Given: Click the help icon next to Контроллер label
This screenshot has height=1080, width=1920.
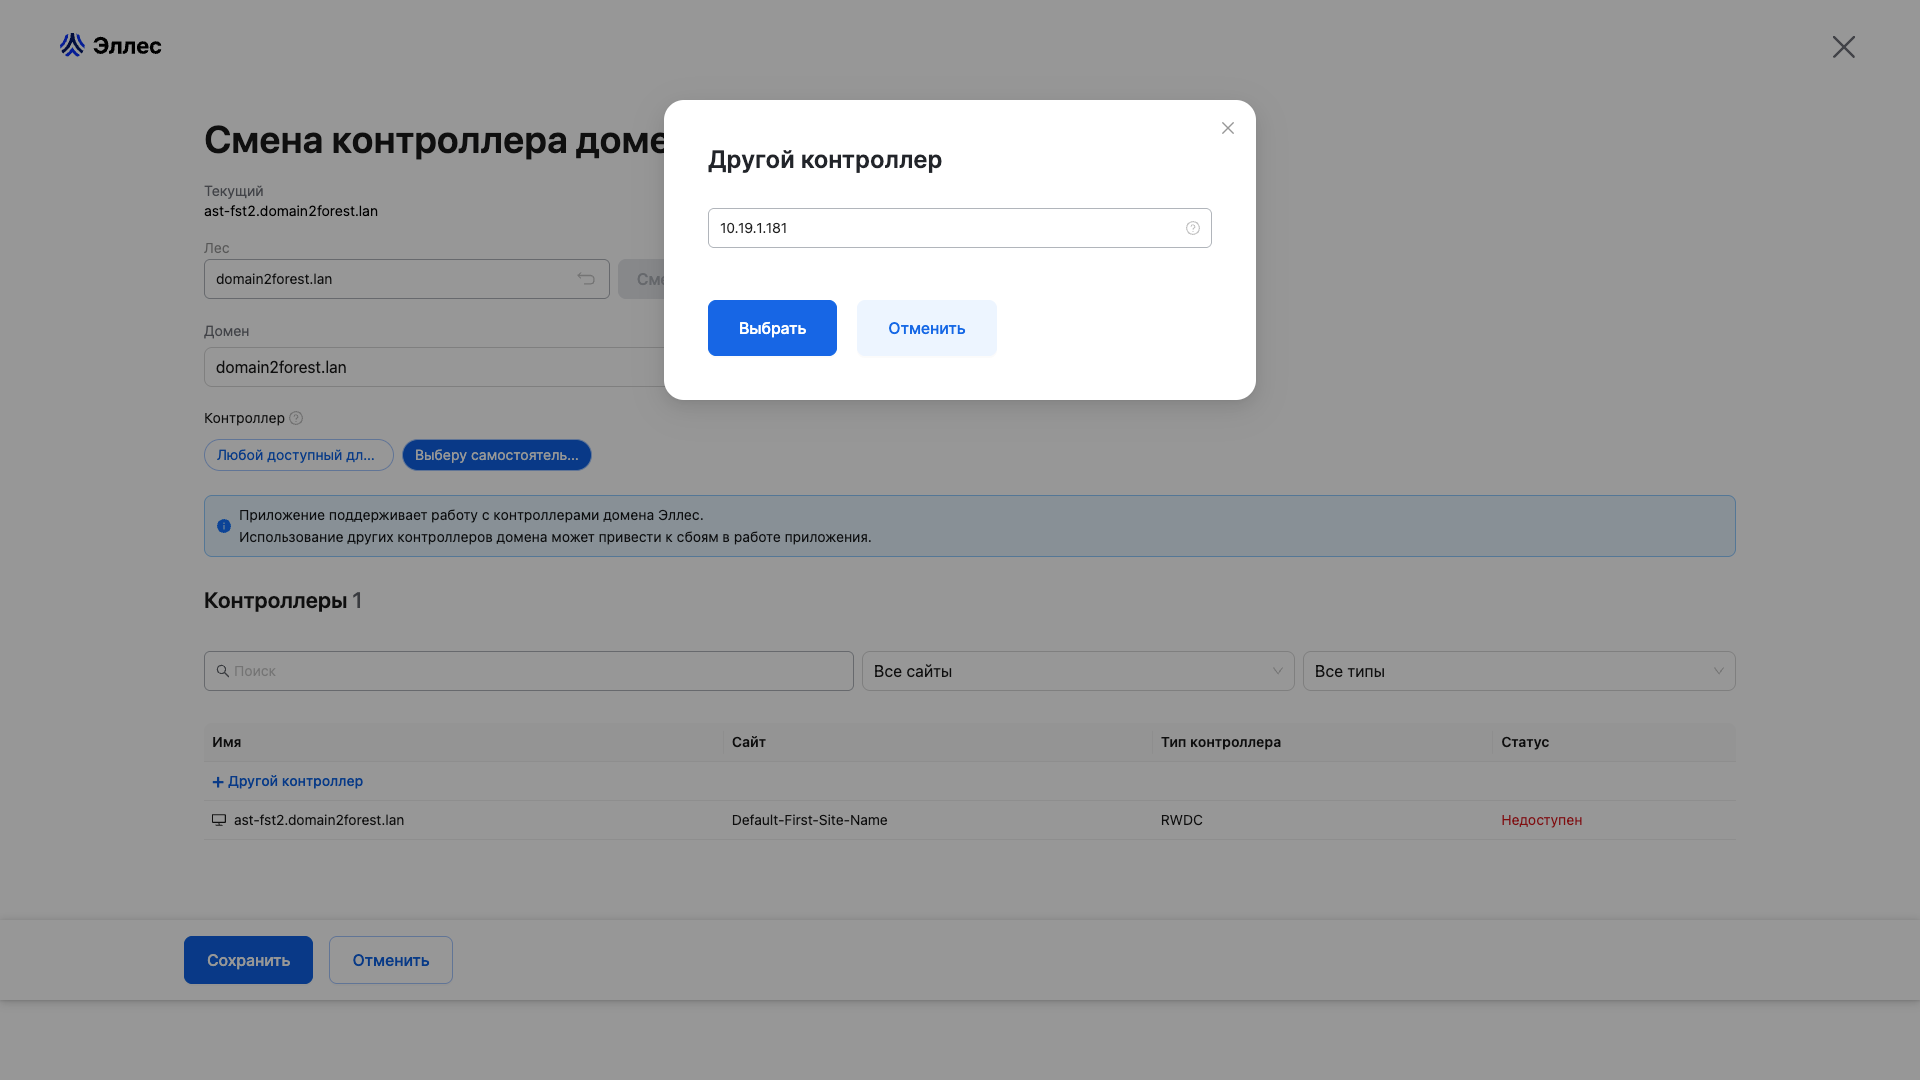Looking at the screenshot, I should (x=297, y=418).
